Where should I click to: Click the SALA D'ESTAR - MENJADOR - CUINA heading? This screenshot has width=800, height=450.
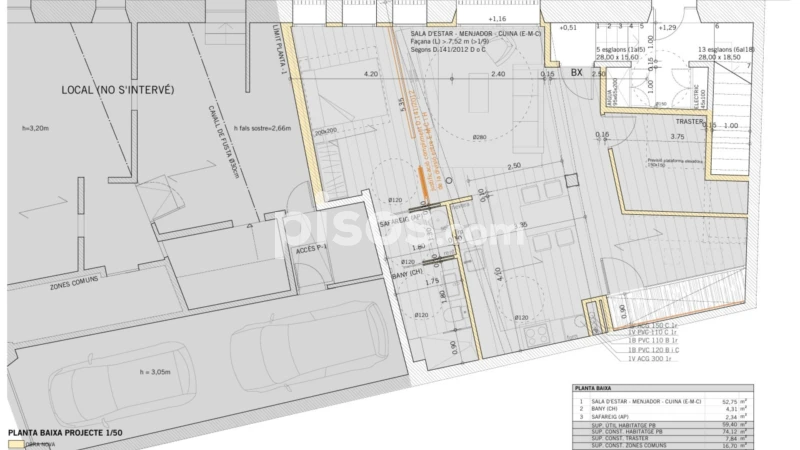click(475, 34)
